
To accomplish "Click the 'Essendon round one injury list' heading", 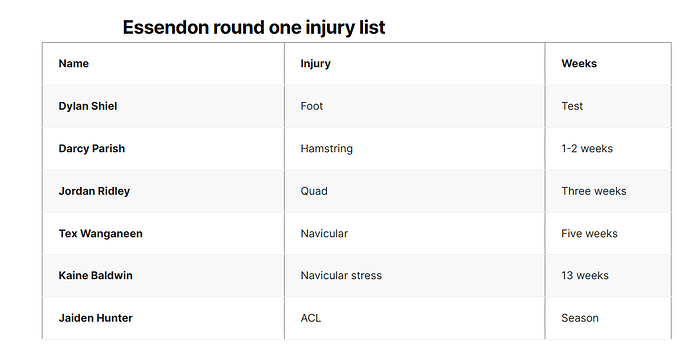I will 254,27.
